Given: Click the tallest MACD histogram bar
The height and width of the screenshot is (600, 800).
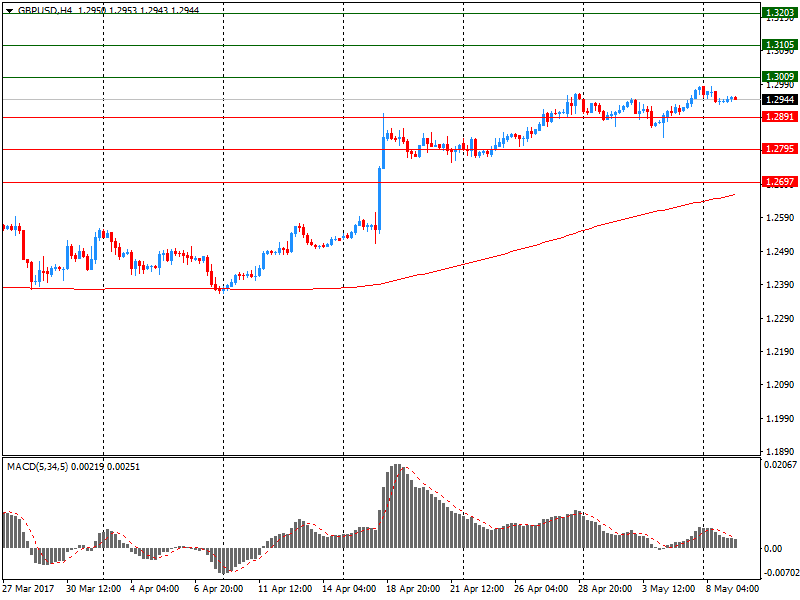Looking at the screenshot, I should 396,506.
